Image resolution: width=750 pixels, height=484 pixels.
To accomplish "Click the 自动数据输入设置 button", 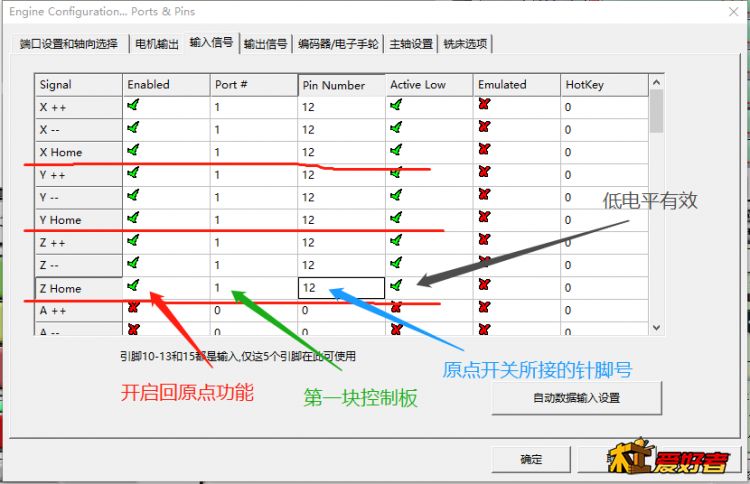I will [576, 398].
